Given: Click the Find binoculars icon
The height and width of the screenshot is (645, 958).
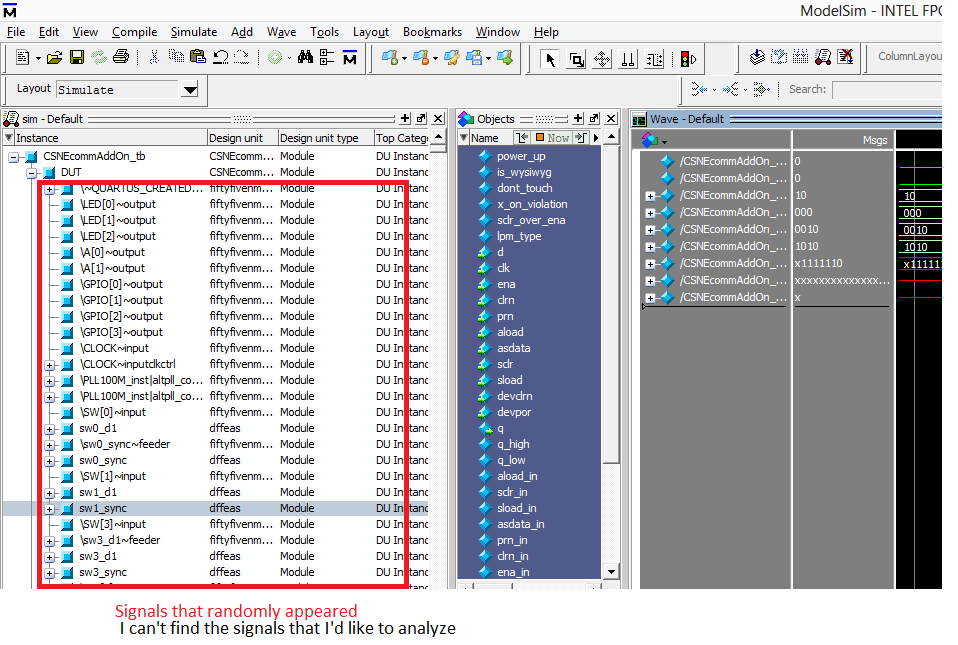Looking at the screenshot, I should (305, 57).
